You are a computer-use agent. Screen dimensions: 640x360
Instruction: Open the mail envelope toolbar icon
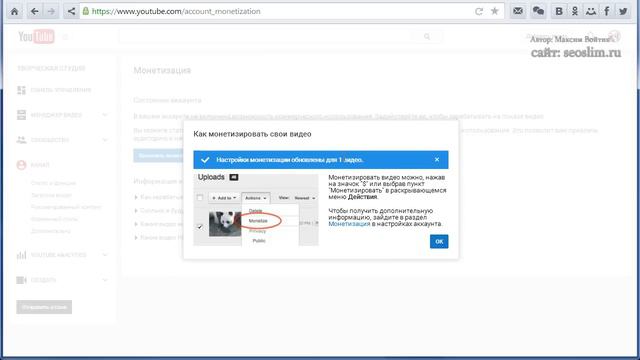point(518,11)
